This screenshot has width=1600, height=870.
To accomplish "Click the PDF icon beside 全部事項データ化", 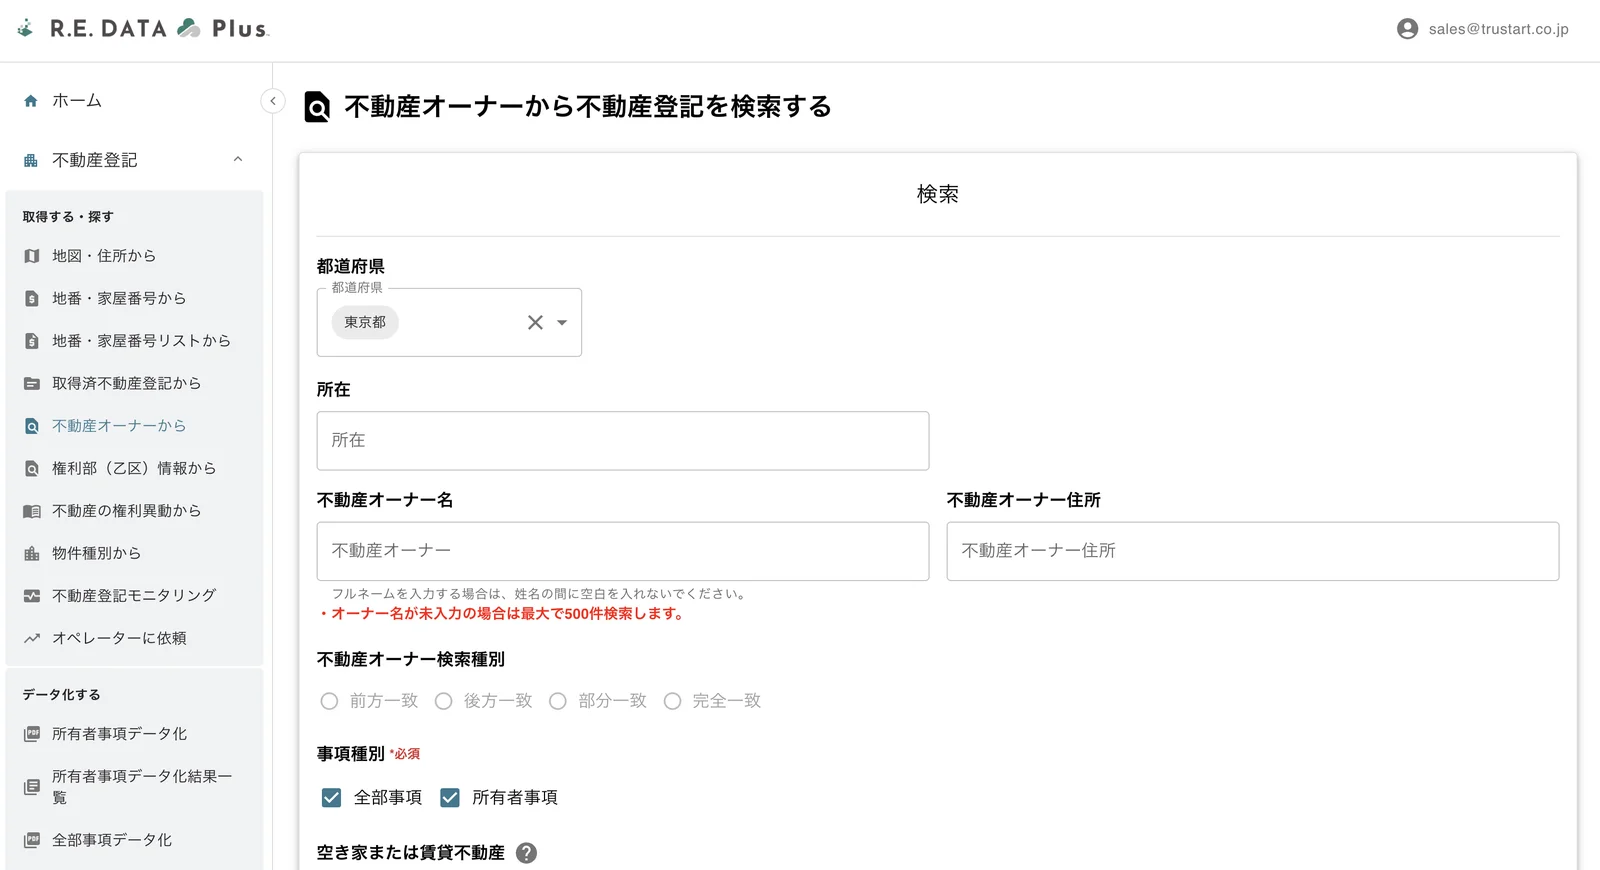I will pos(32,840).
